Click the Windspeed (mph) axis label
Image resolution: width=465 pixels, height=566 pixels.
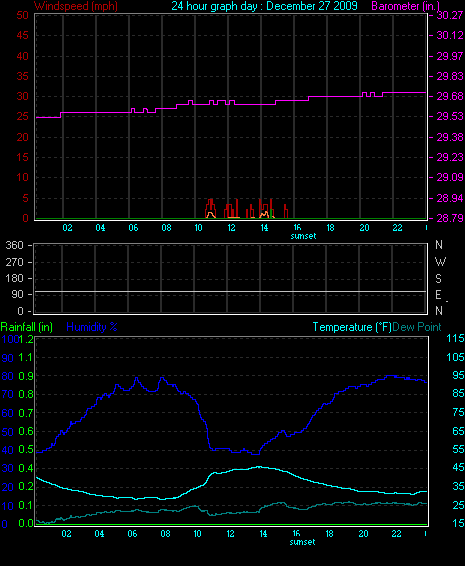(x=76, y=6)
